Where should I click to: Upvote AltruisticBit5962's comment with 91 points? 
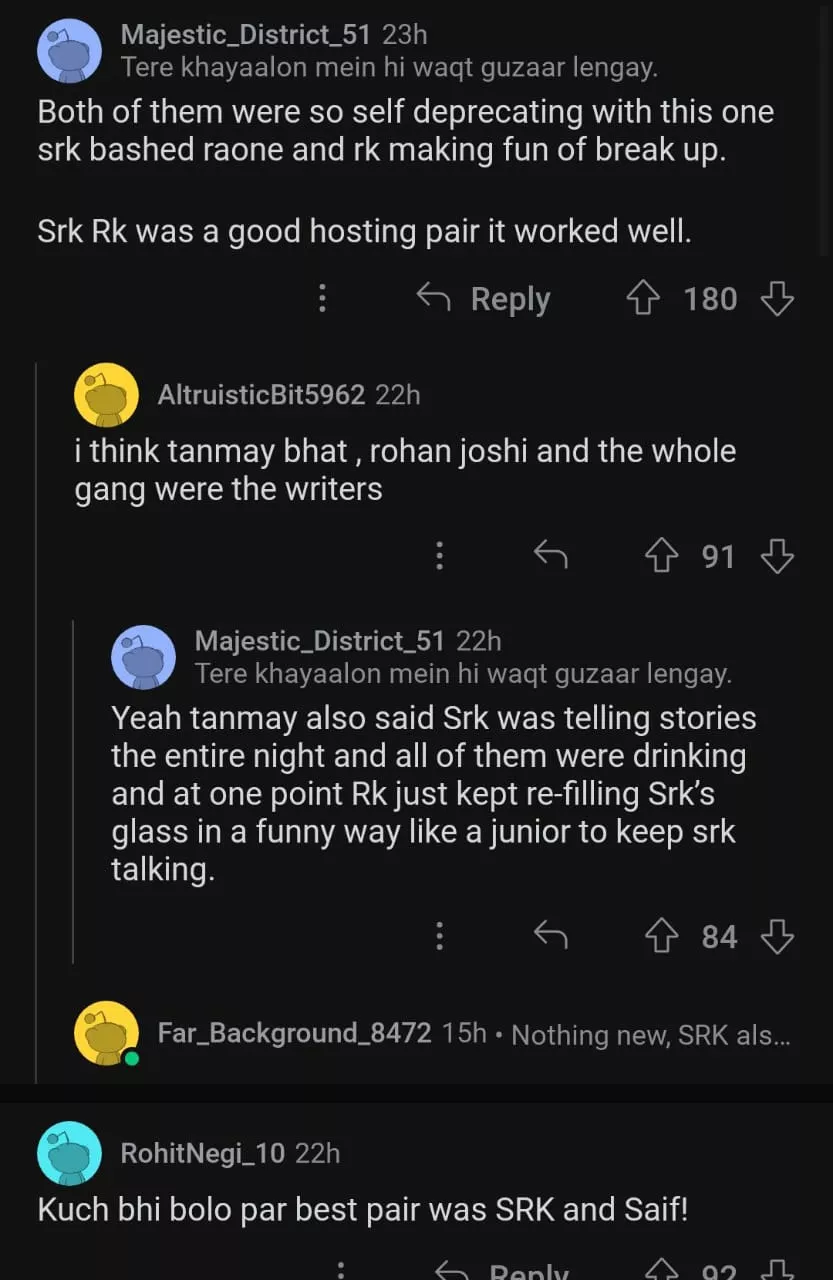660,556
